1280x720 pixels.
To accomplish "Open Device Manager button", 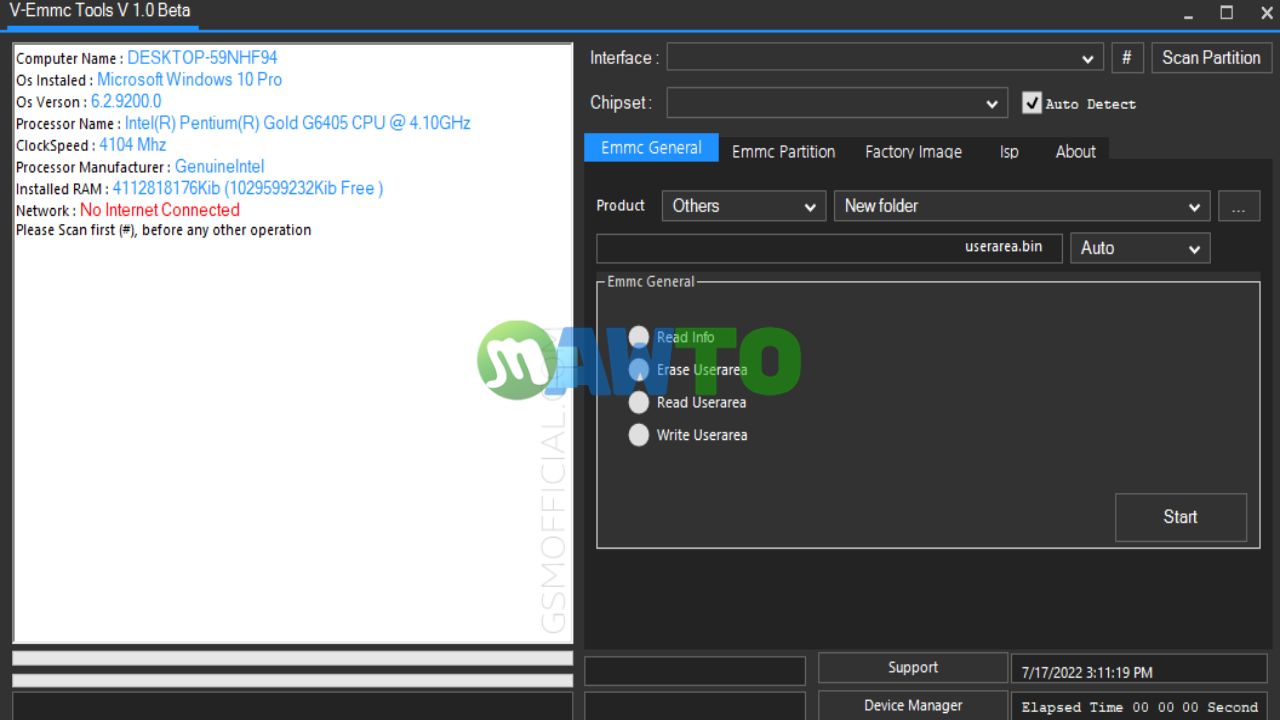I will (913, 705).
